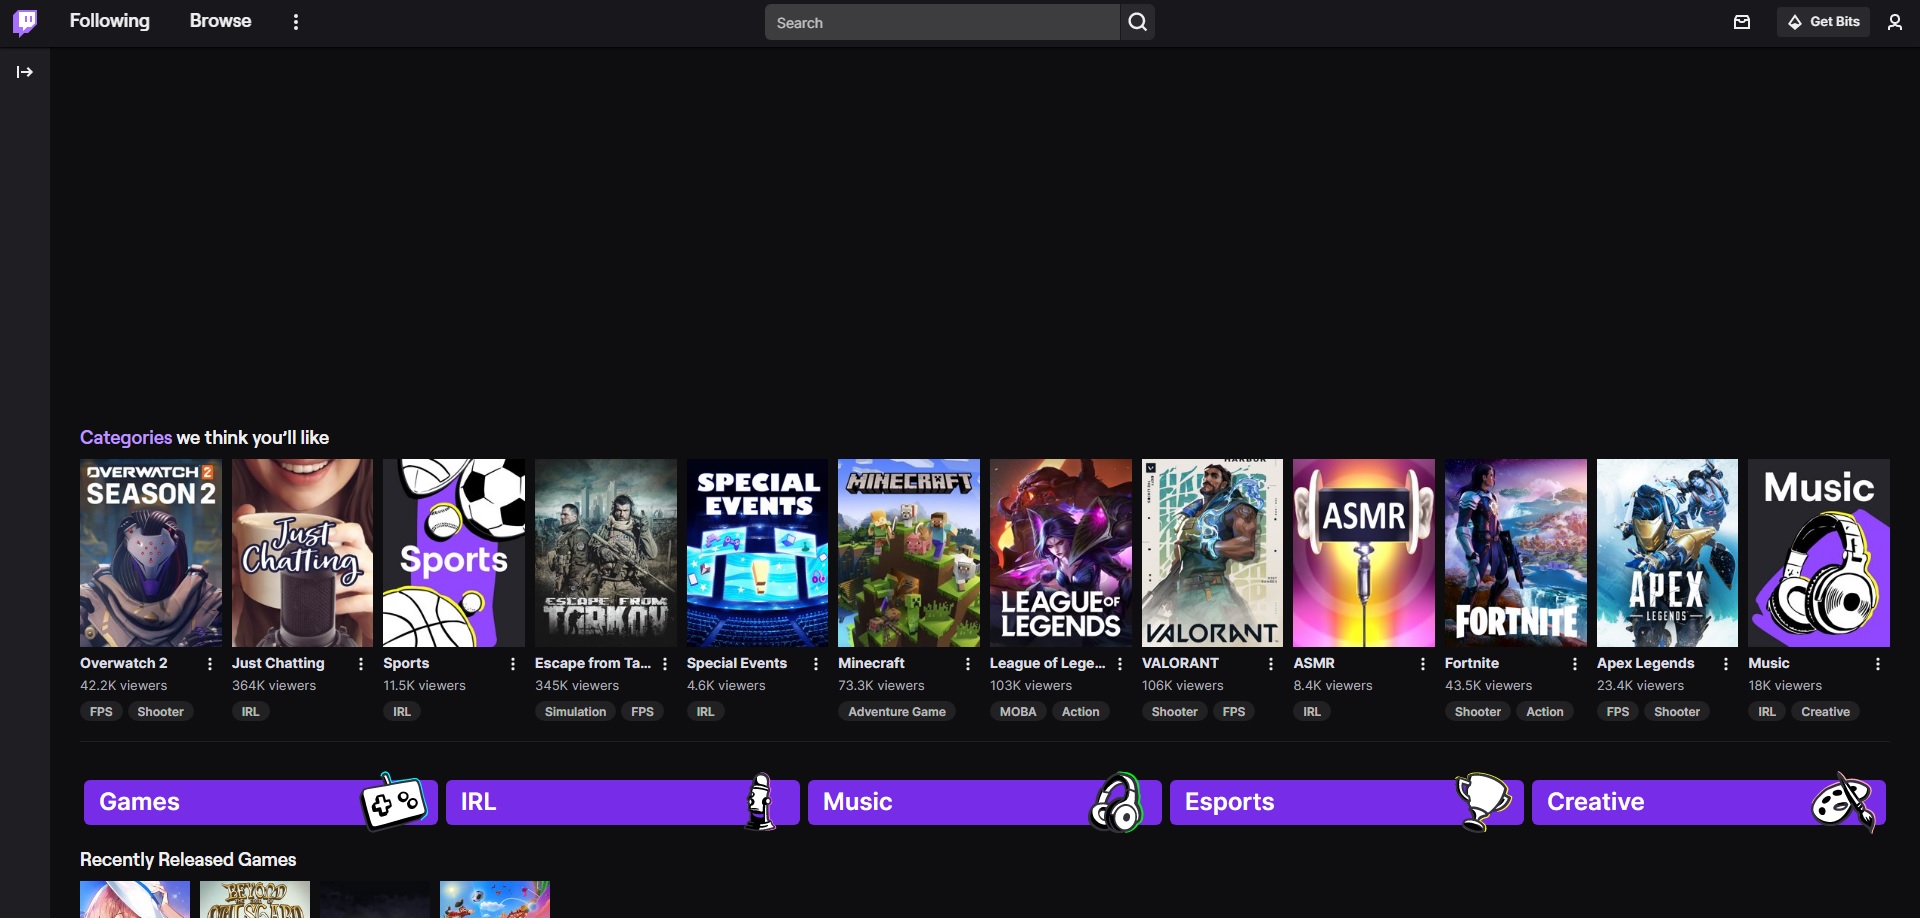This screenshot has height=918, width=1920.
Task: Click the Categories heading link
Action: (126, 438)
